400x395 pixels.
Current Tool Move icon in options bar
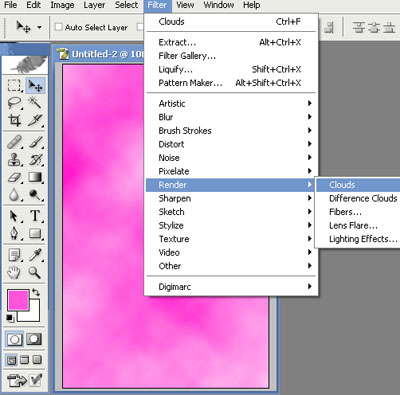tap(23, 27)
